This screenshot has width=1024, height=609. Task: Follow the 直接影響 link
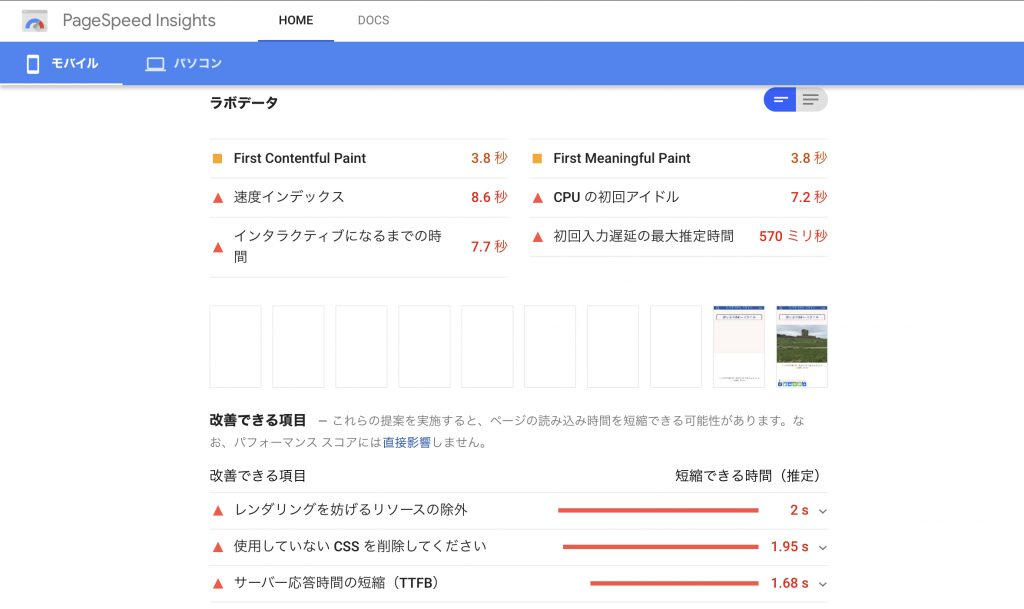(406, 443)
